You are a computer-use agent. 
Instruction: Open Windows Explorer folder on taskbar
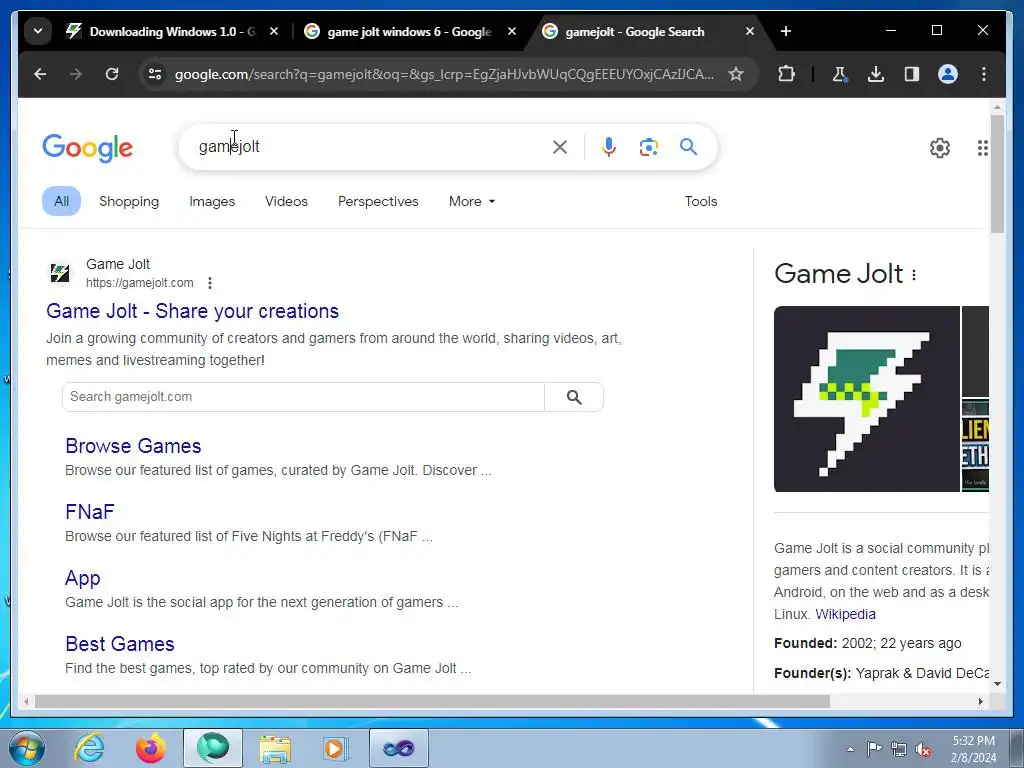[275, 748]
